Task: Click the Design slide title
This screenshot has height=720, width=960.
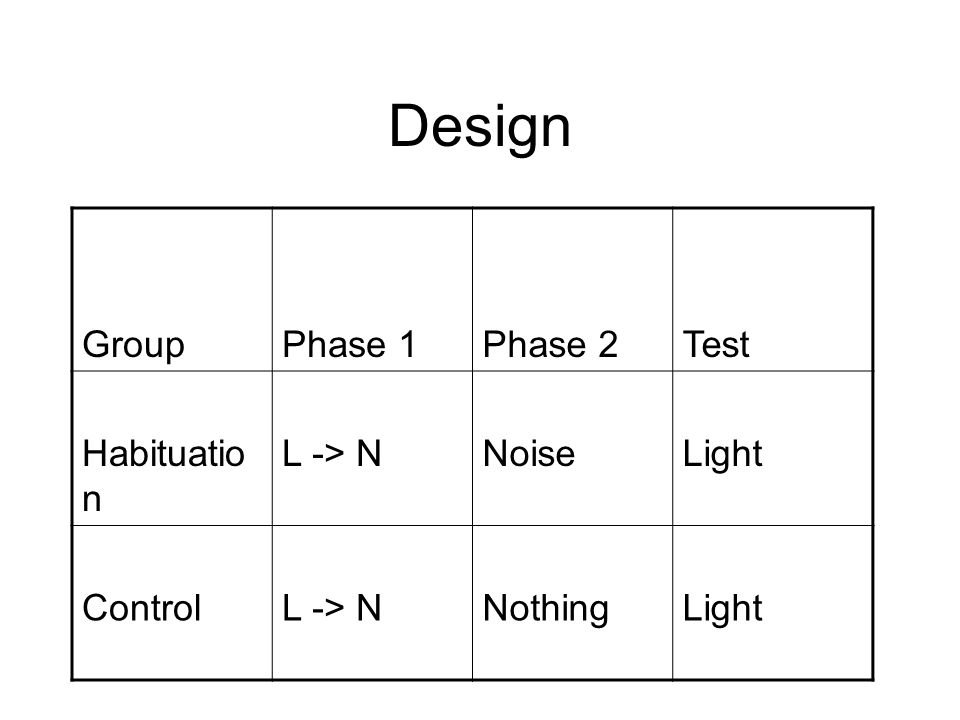Action: pos(480,127)
